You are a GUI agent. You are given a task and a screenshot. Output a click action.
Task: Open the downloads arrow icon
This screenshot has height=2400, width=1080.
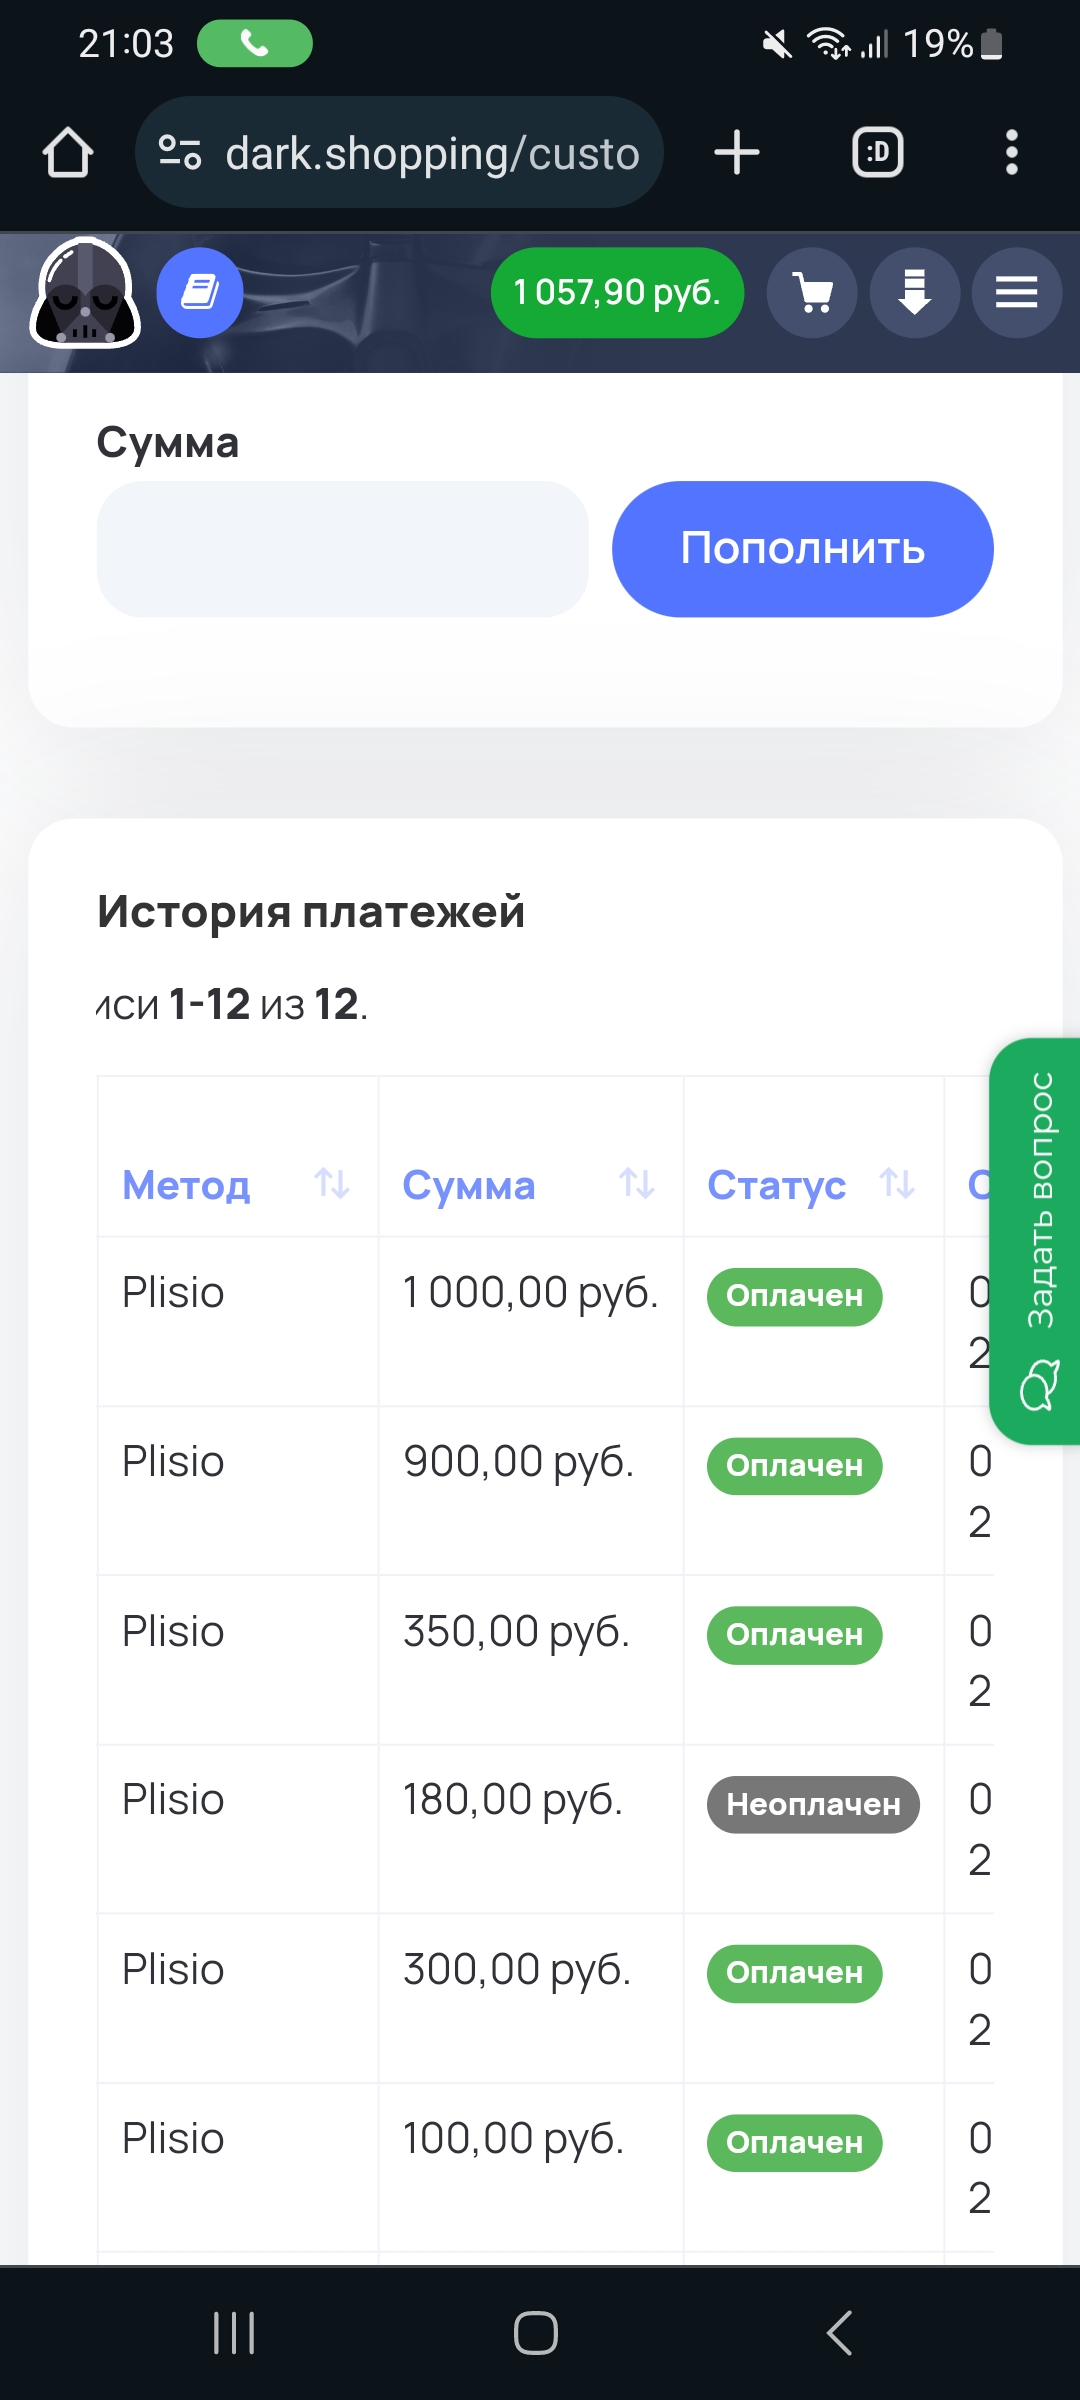coord(915,293)
